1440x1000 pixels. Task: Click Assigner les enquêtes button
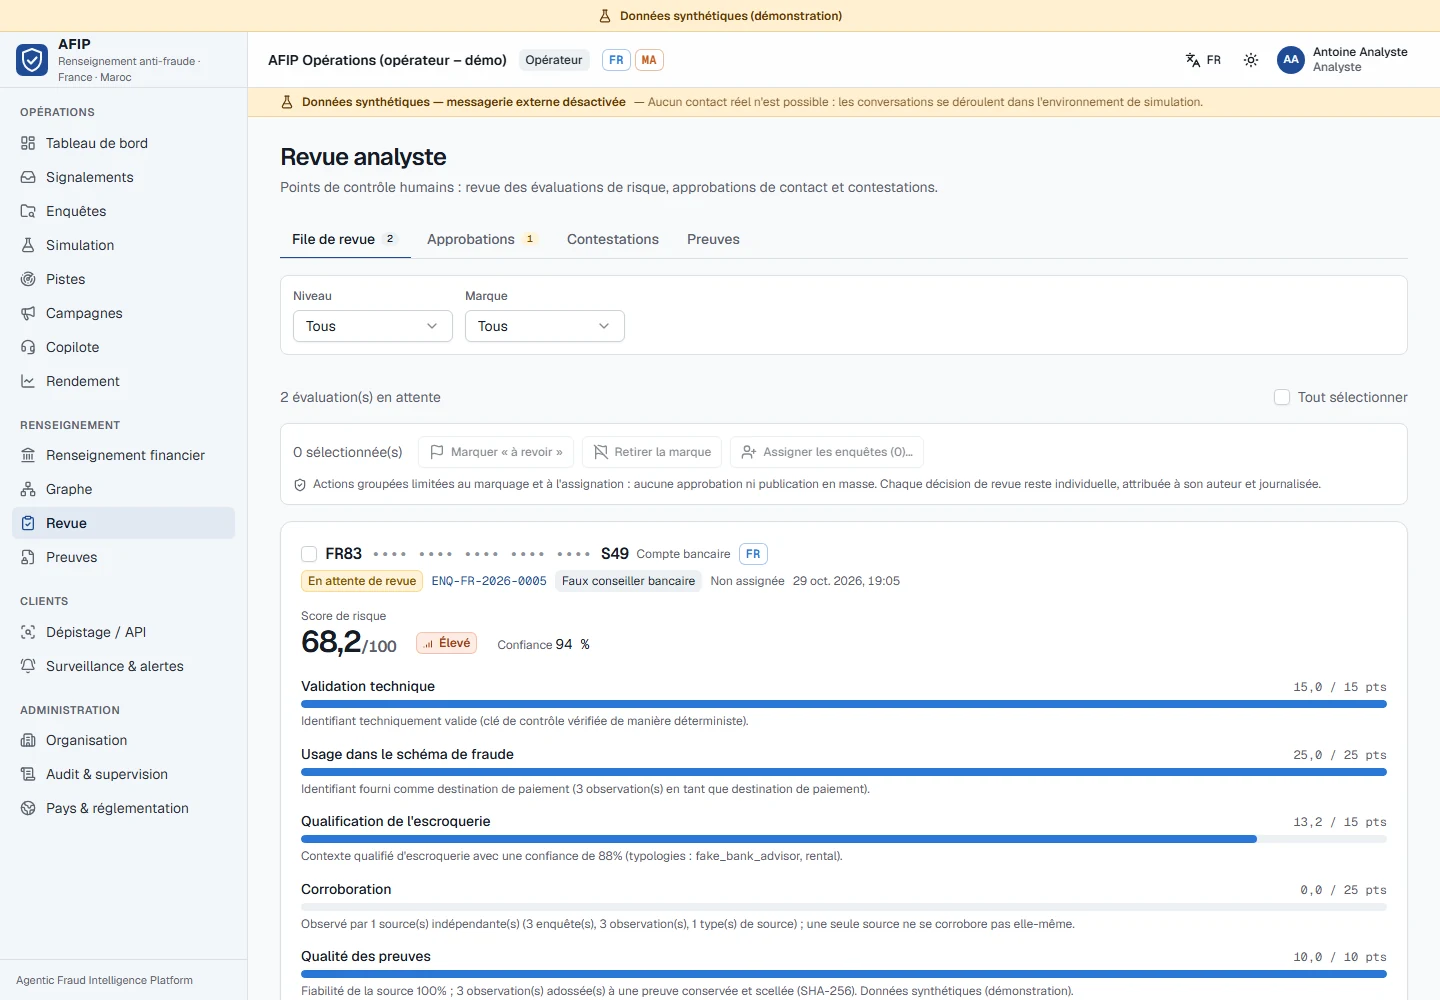click(827, 452)
